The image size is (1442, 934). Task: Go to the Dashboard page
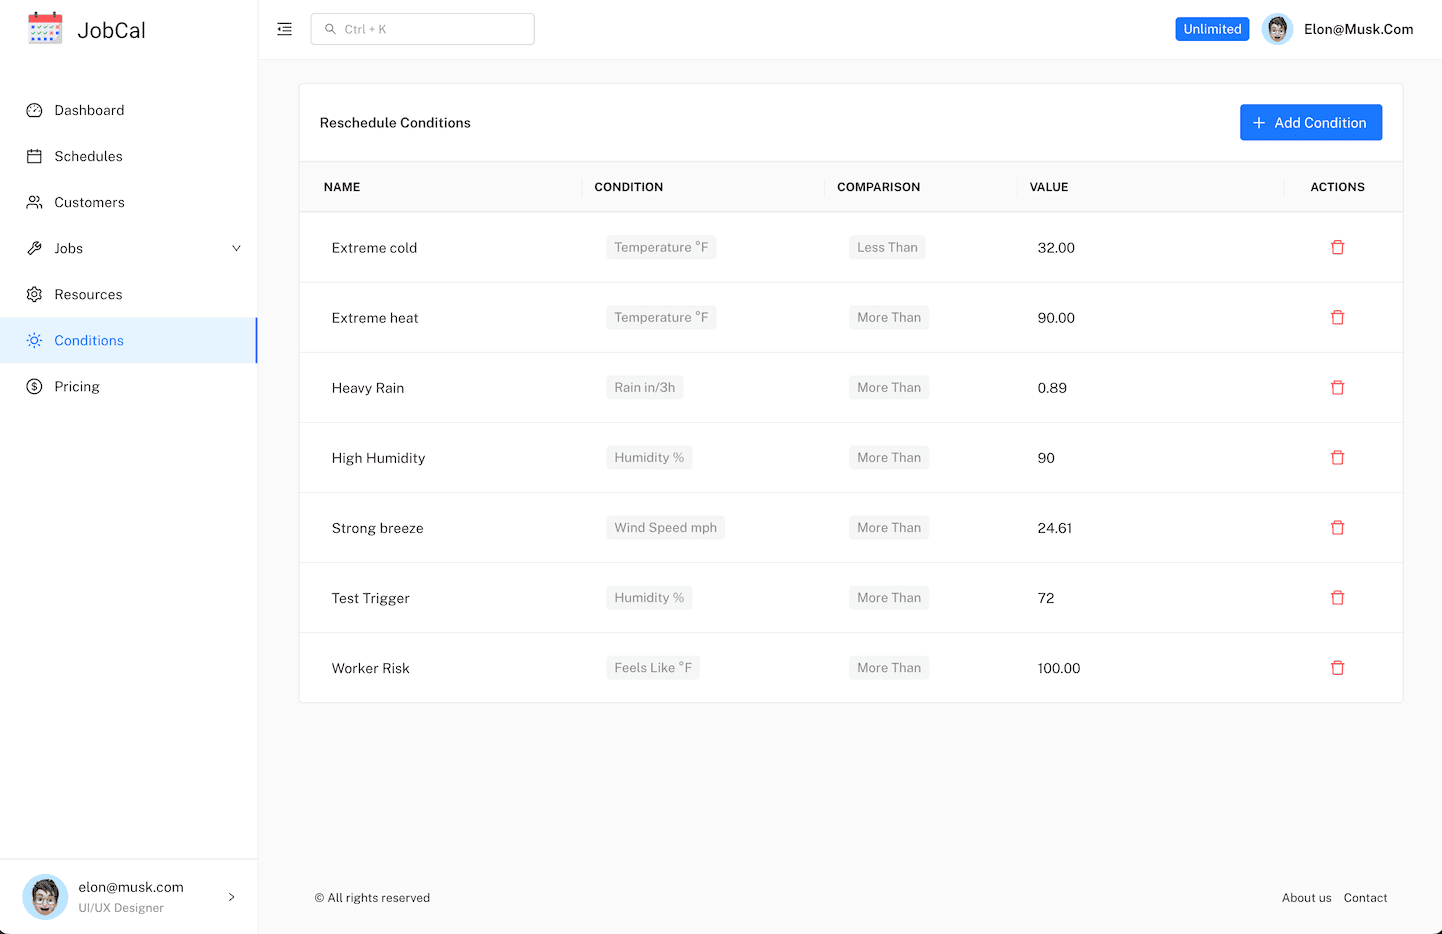[89, 110]
